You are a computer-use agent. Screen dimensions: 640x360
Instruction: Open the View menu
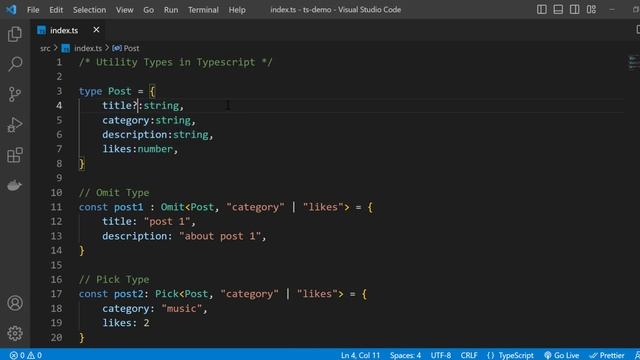pyautogui.click(x=124, y=10)
